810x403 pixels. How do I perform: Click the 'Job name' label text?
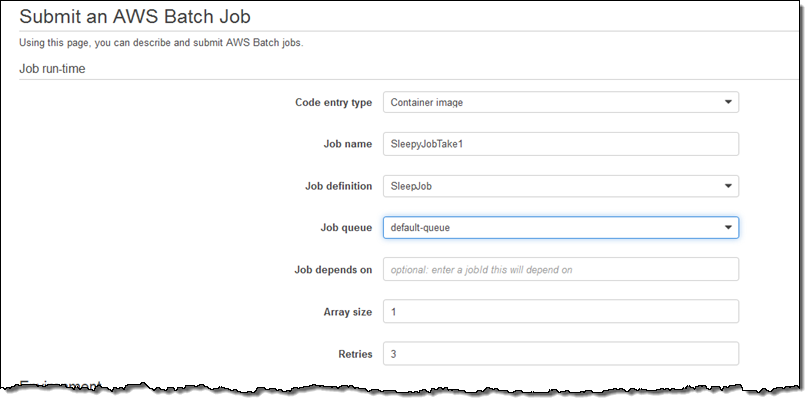click(x=347, y=144)
